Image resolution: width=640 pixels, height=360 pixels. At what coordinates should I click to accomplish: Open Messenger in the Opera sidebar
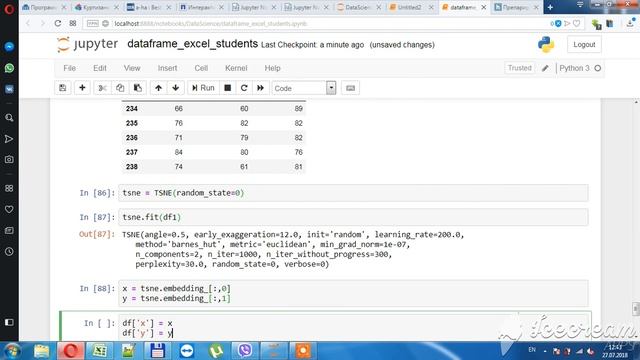(9, 47)
